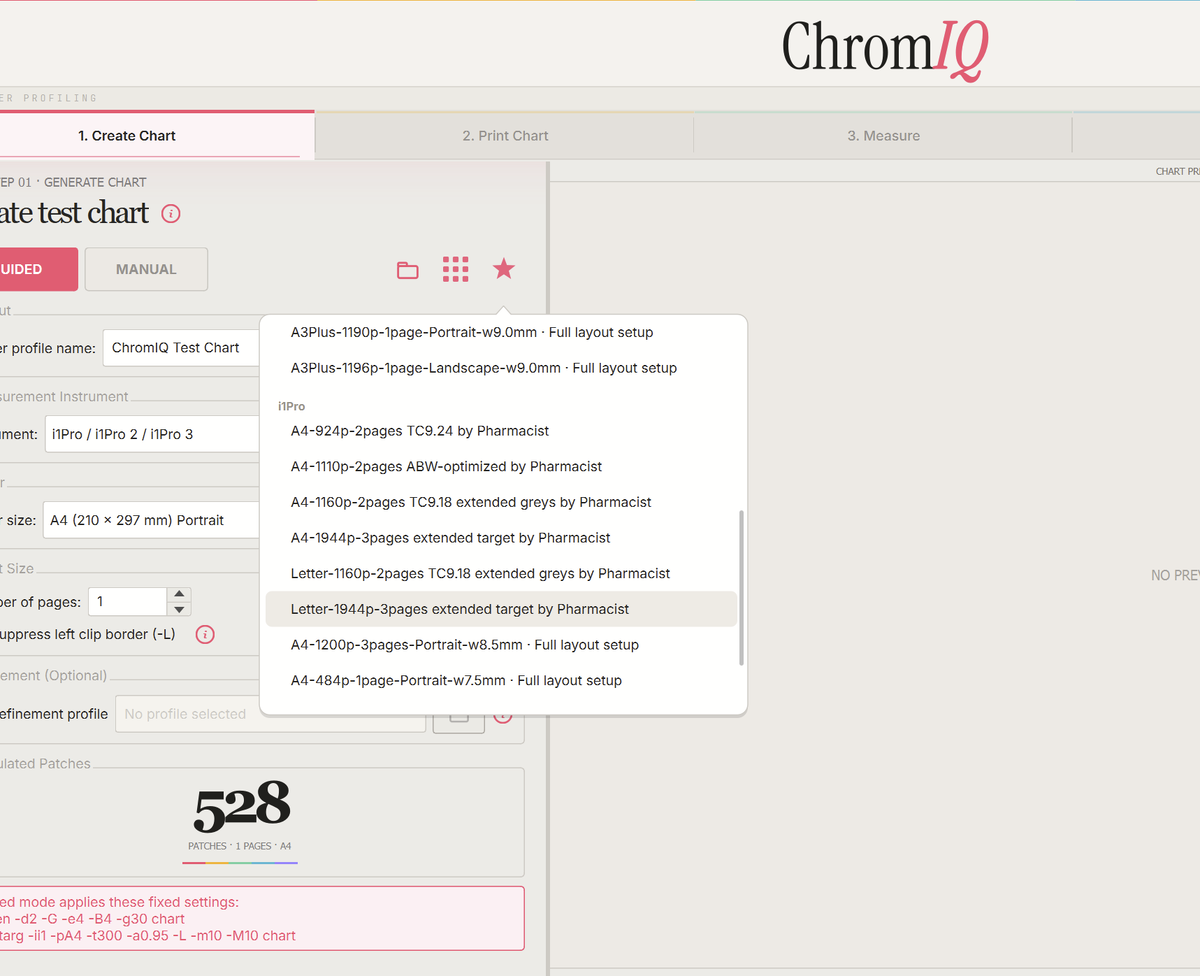
Task: Click the 528 patches count
Action: click(241, 807)
